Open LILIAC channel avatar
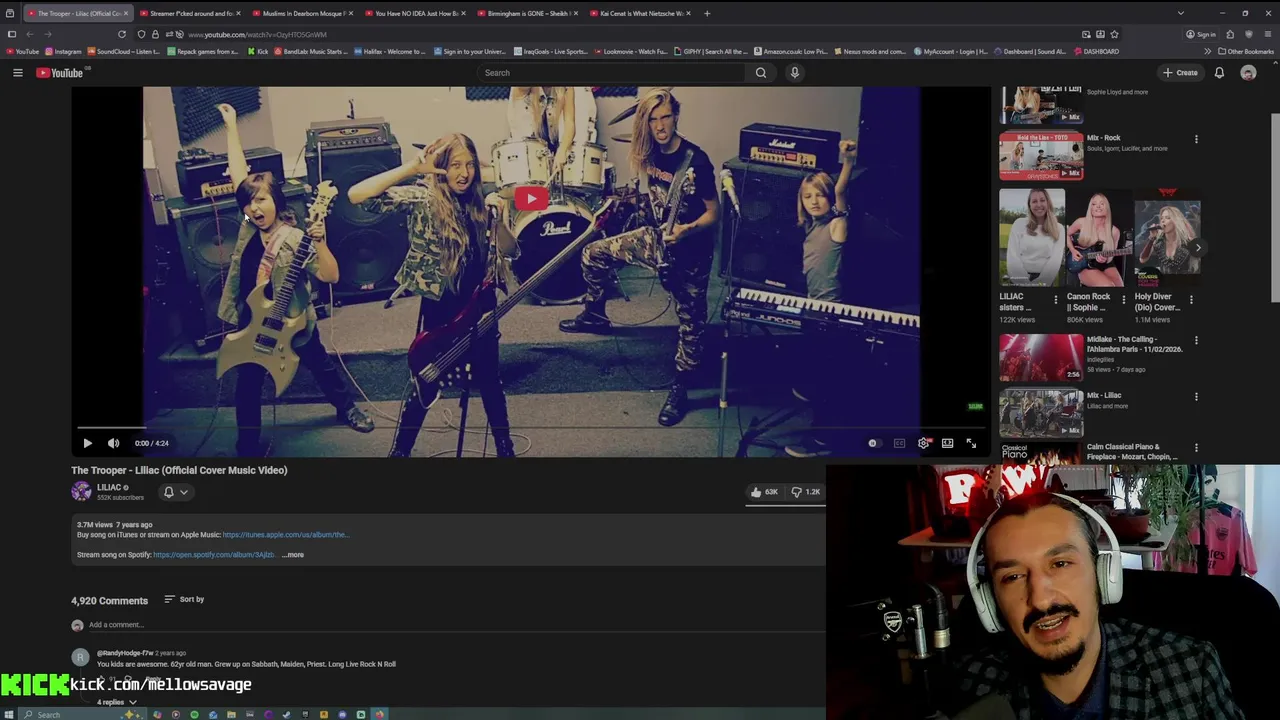Screen dimensions: 1280x720 click(x=81, y=491)
